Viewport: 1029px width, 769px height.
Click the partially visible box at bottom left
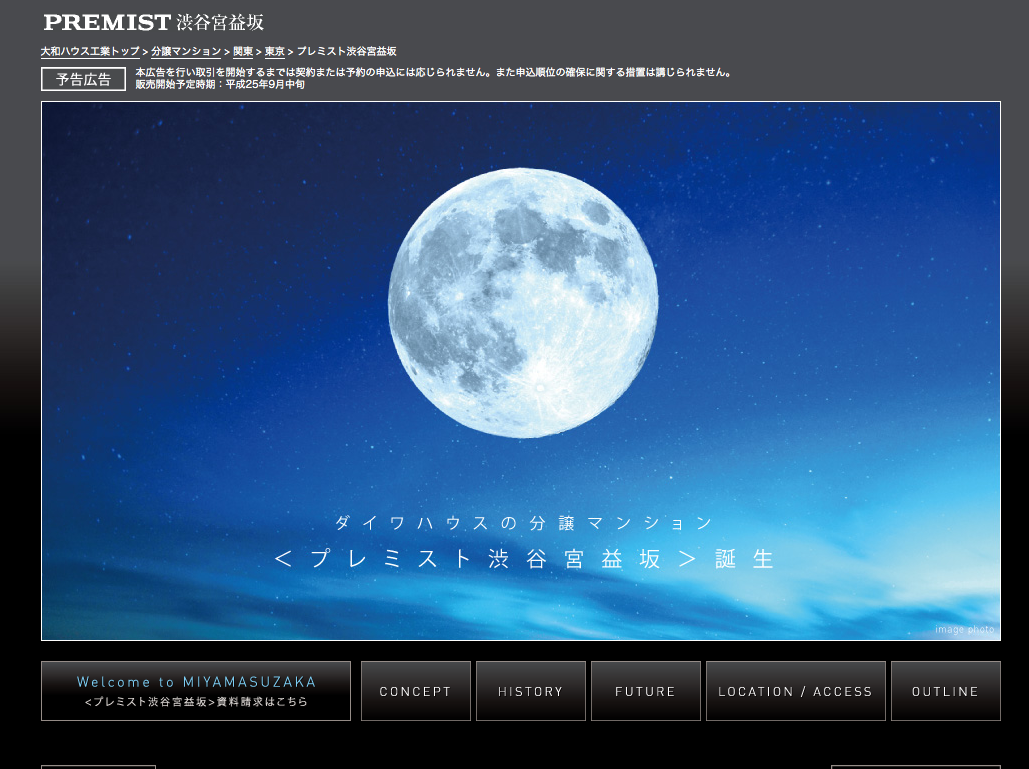(98, 766)
